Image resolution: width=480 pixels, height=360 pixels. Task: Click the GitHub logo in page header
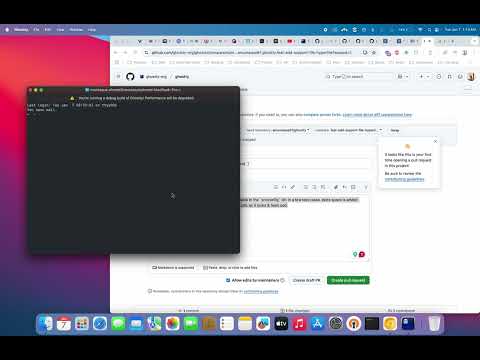click(x=130, y=77)
